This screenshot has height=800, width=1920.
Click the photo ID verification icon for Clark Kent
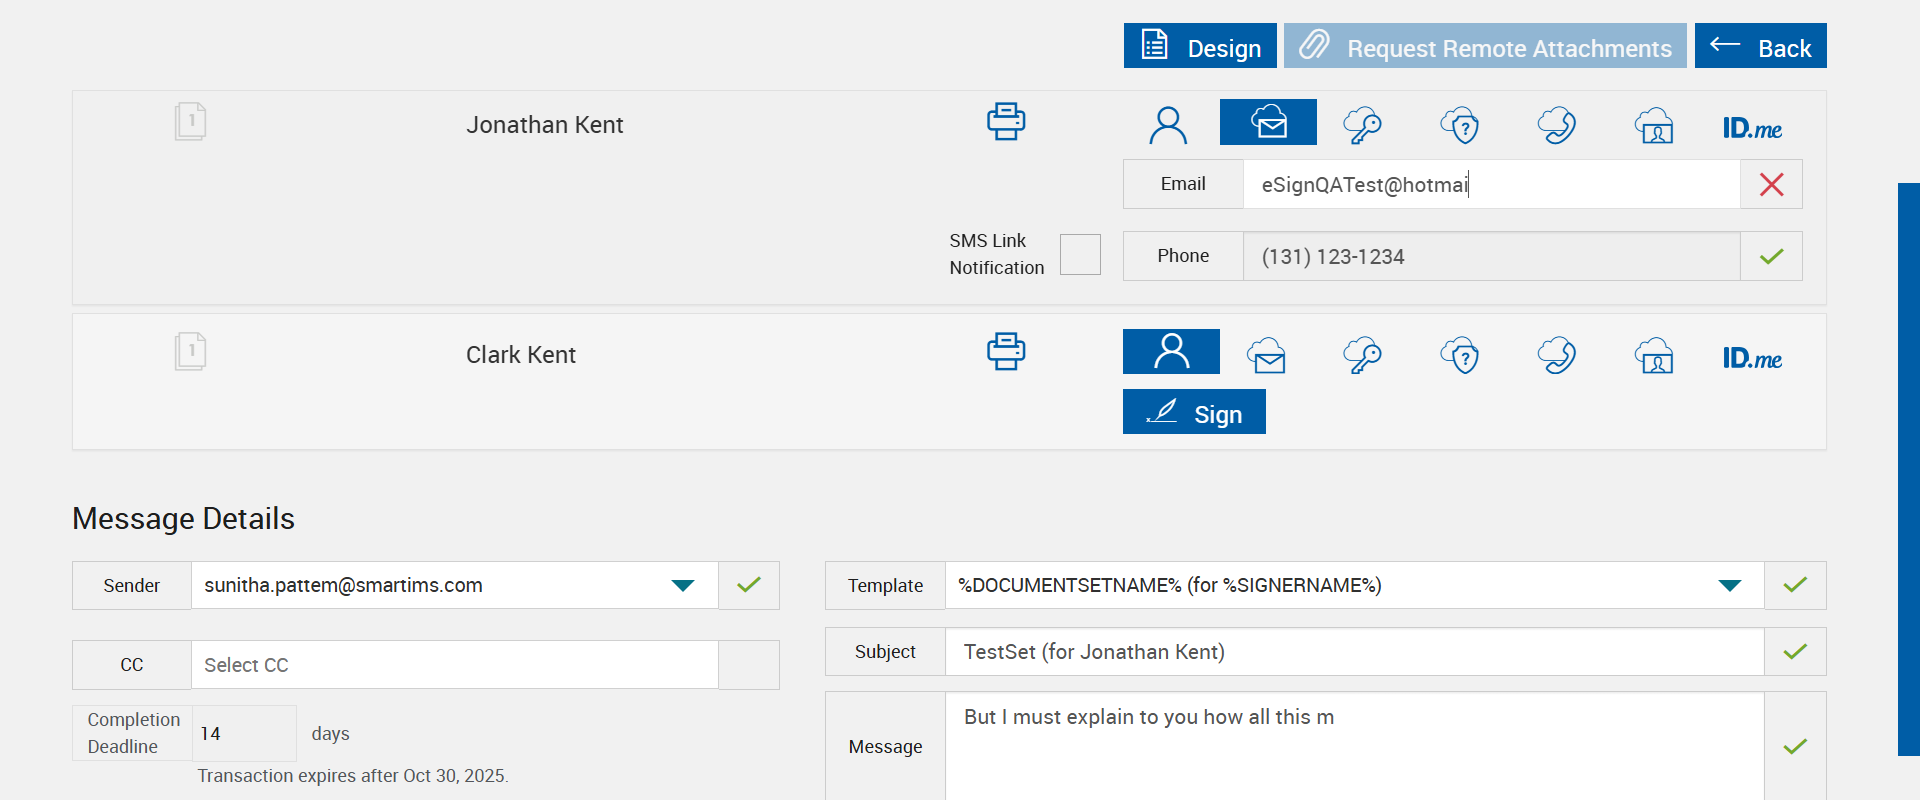pyautogui.click(x=1655, y=356)
